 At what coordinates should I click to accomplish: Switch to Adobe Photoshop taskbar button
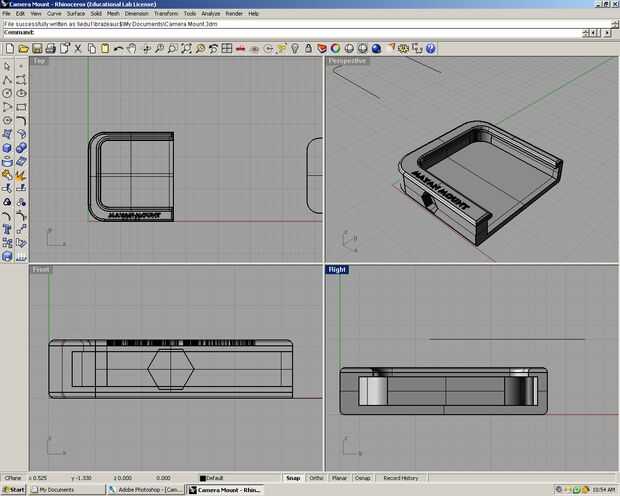click(x=145, y=490)
